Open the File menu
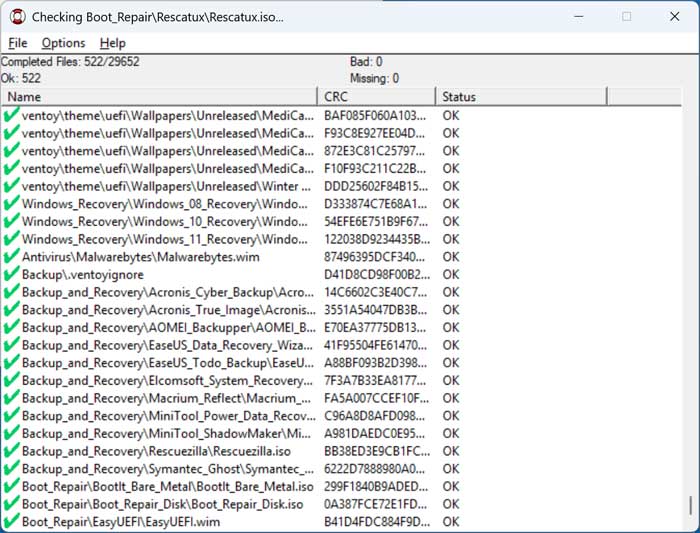This screenshot has width=700, height=533. coord(18,43)
